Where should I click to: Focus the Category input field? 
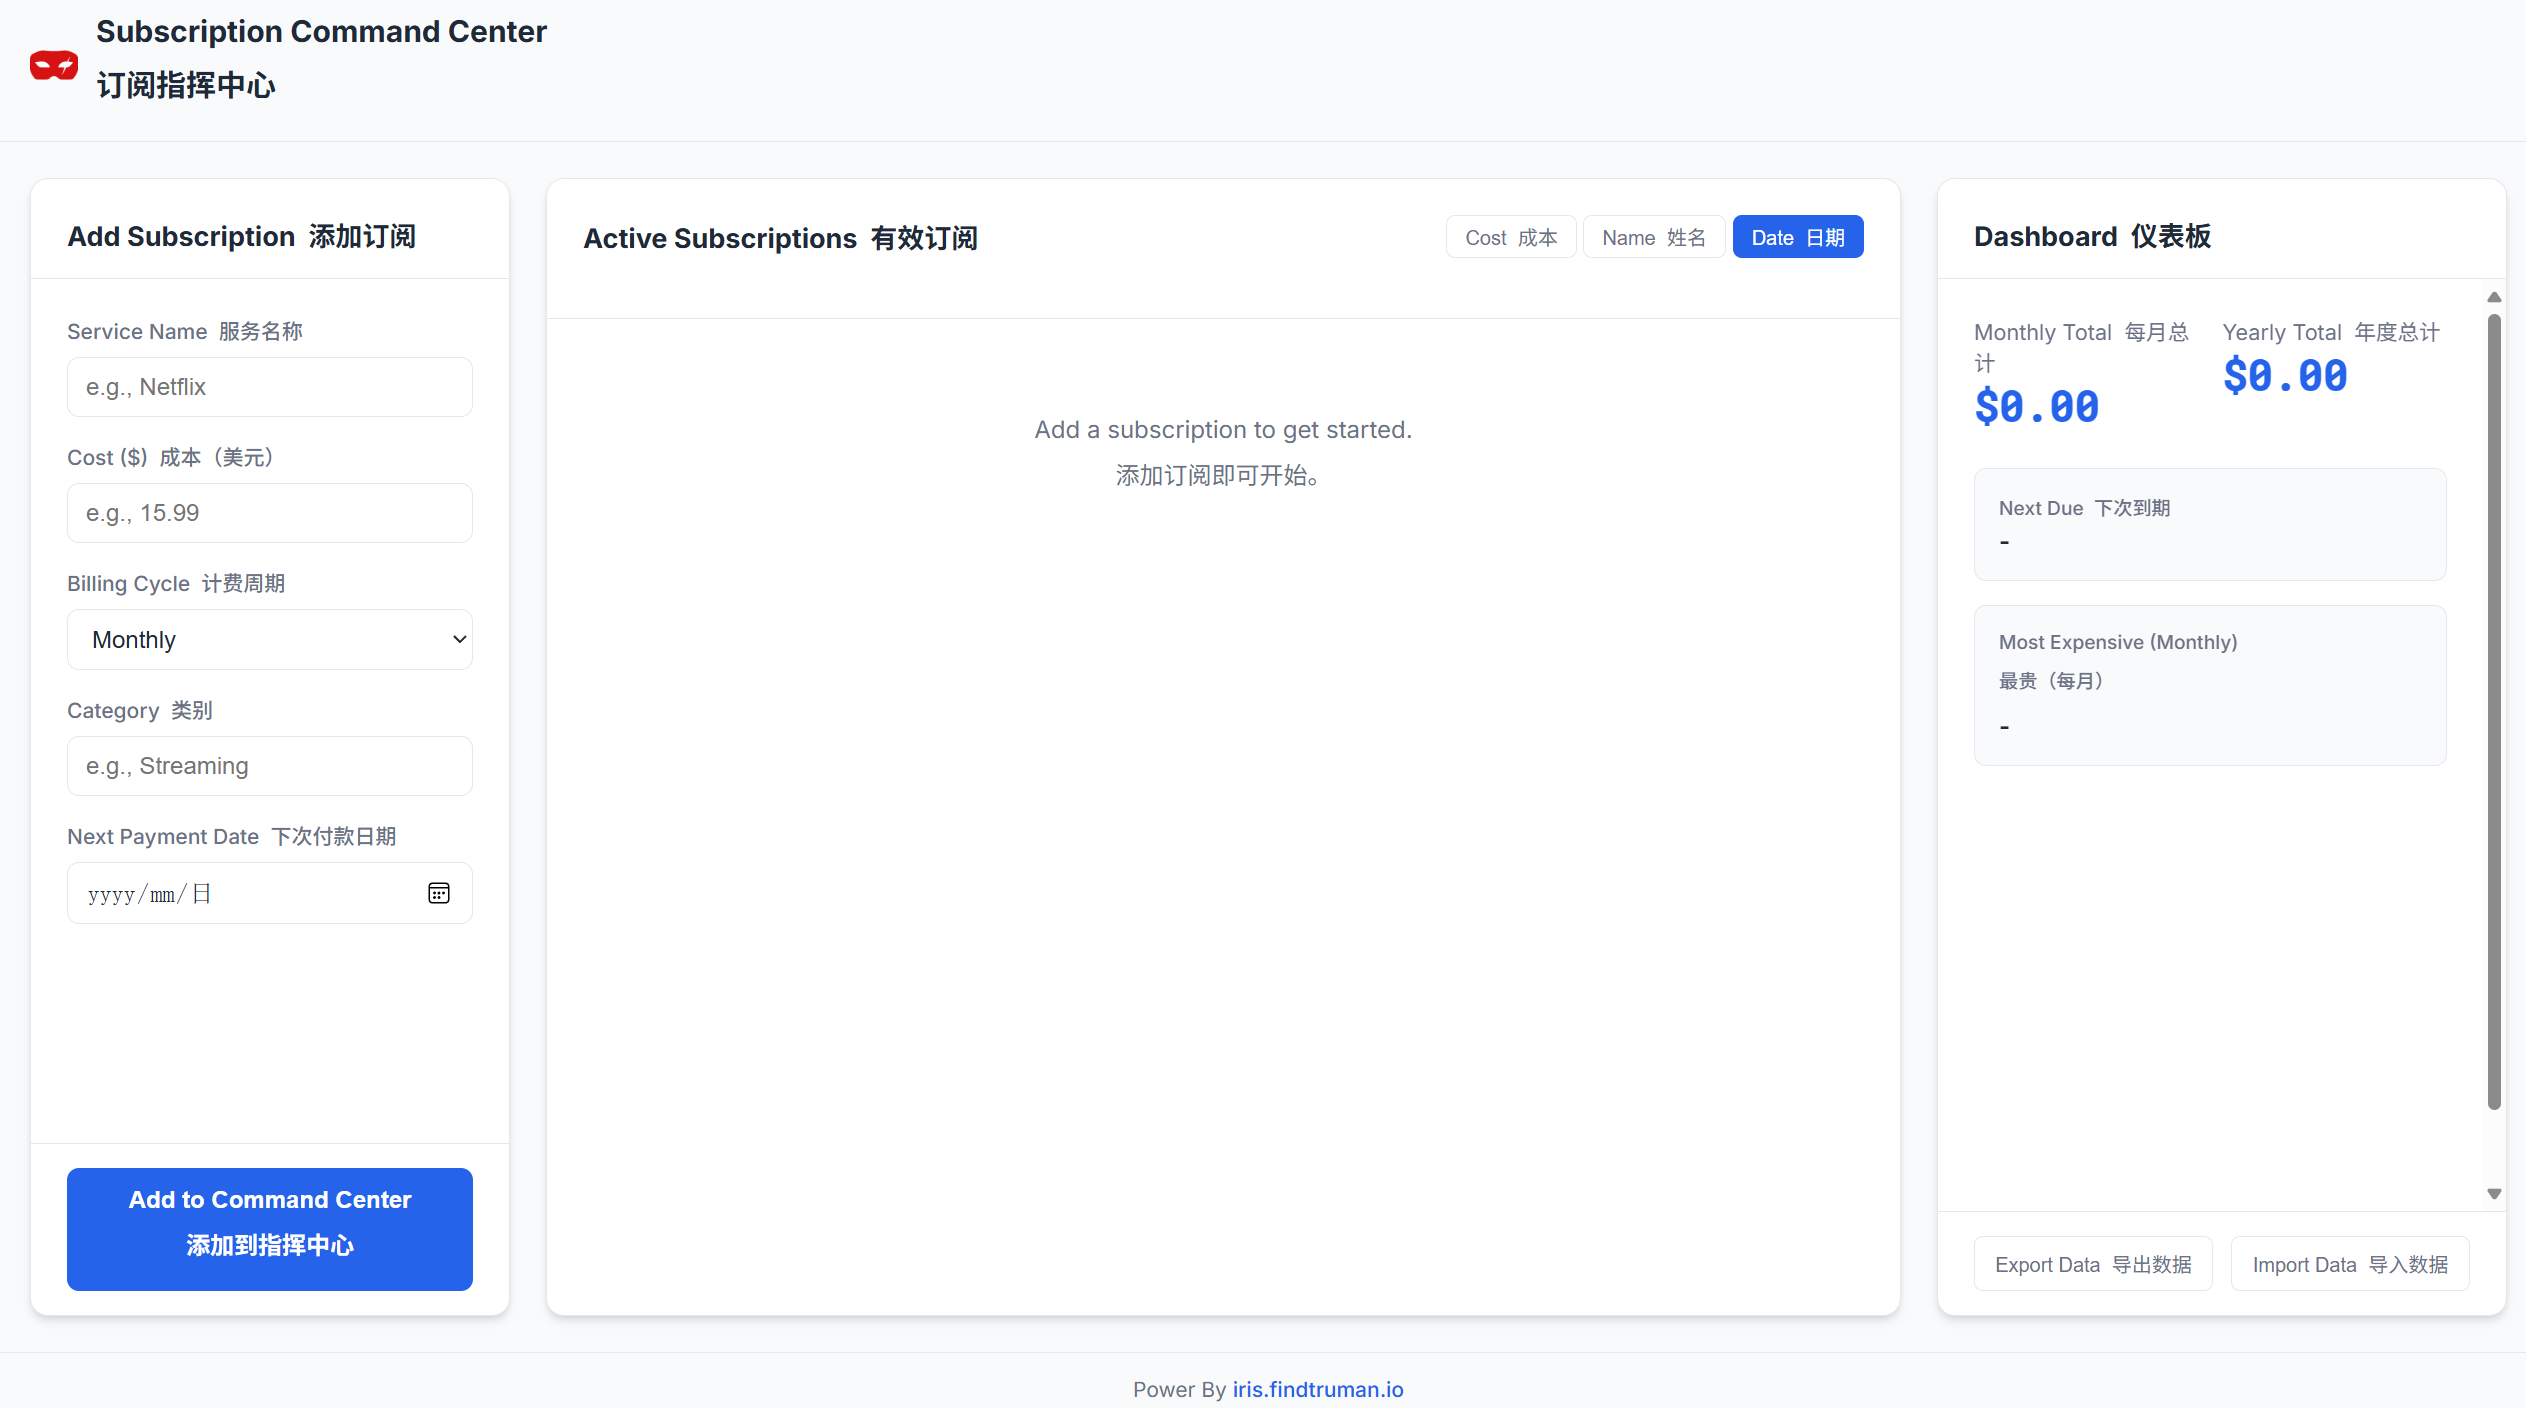coord(269,766)
